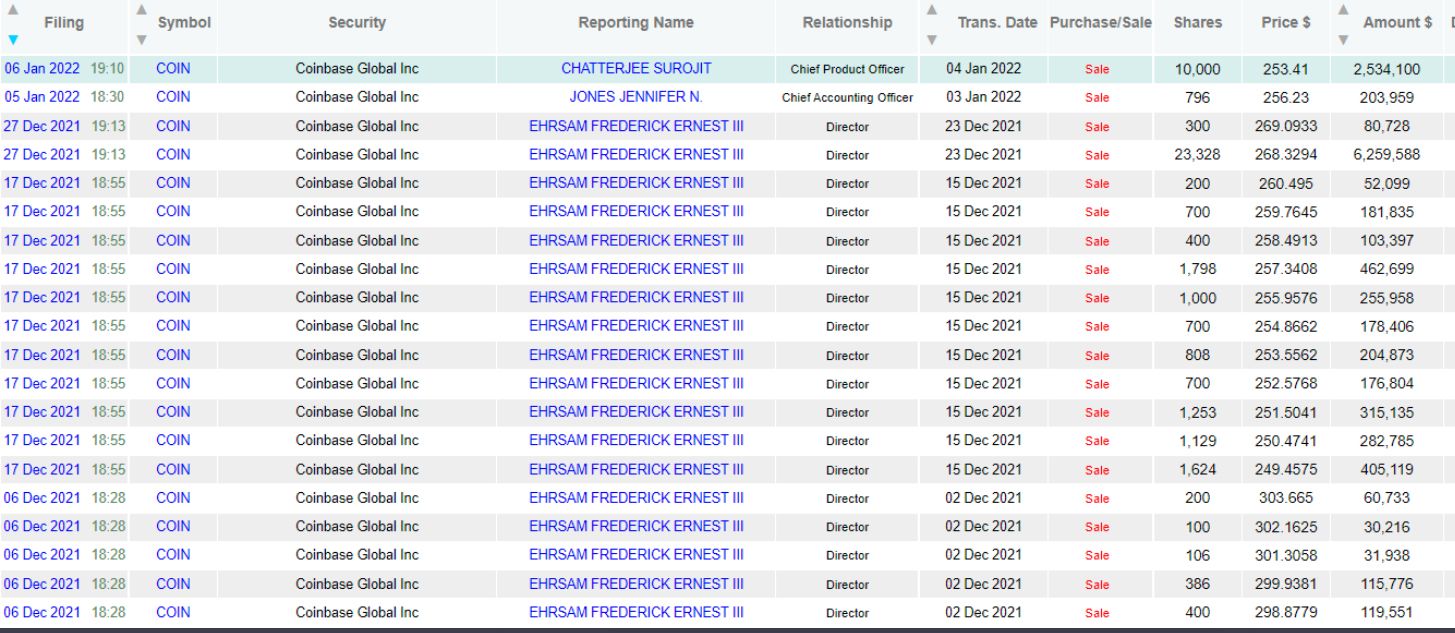The width and height of the screenshot is (1455, 633).
Task: Select the 2,534,100 amount cell
Action: point(1386,69)
